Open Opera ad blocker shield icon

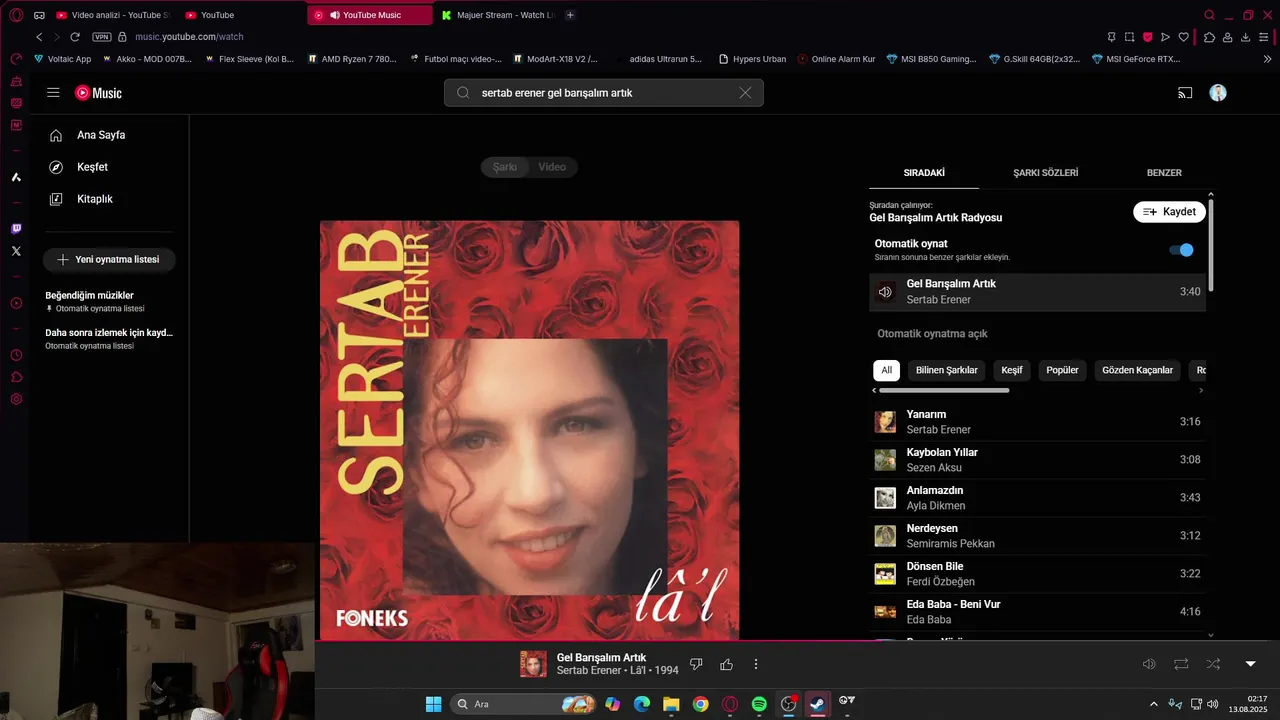pos(1148,37)
